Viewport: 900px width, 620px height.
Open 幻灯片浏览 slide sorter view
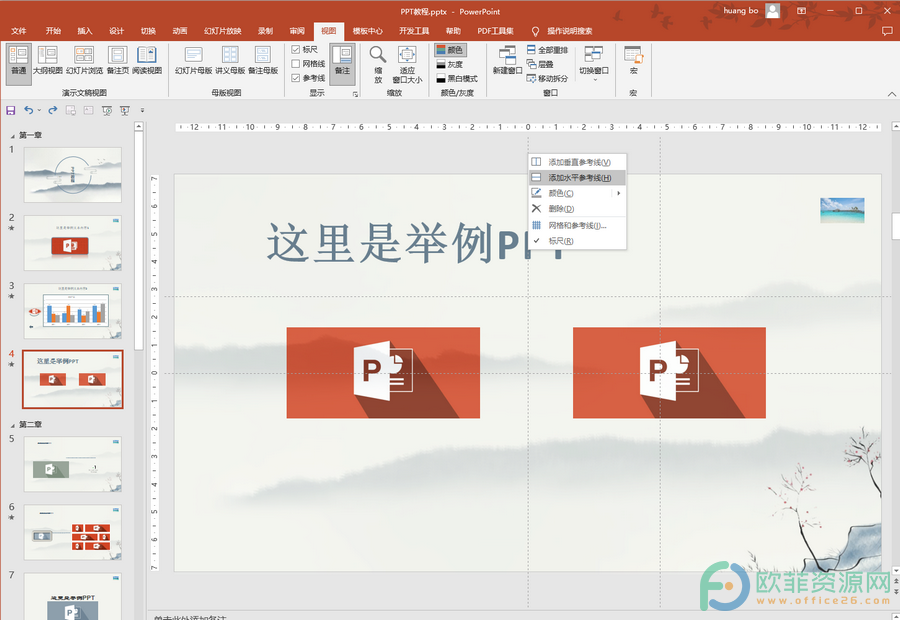[84, 61]
